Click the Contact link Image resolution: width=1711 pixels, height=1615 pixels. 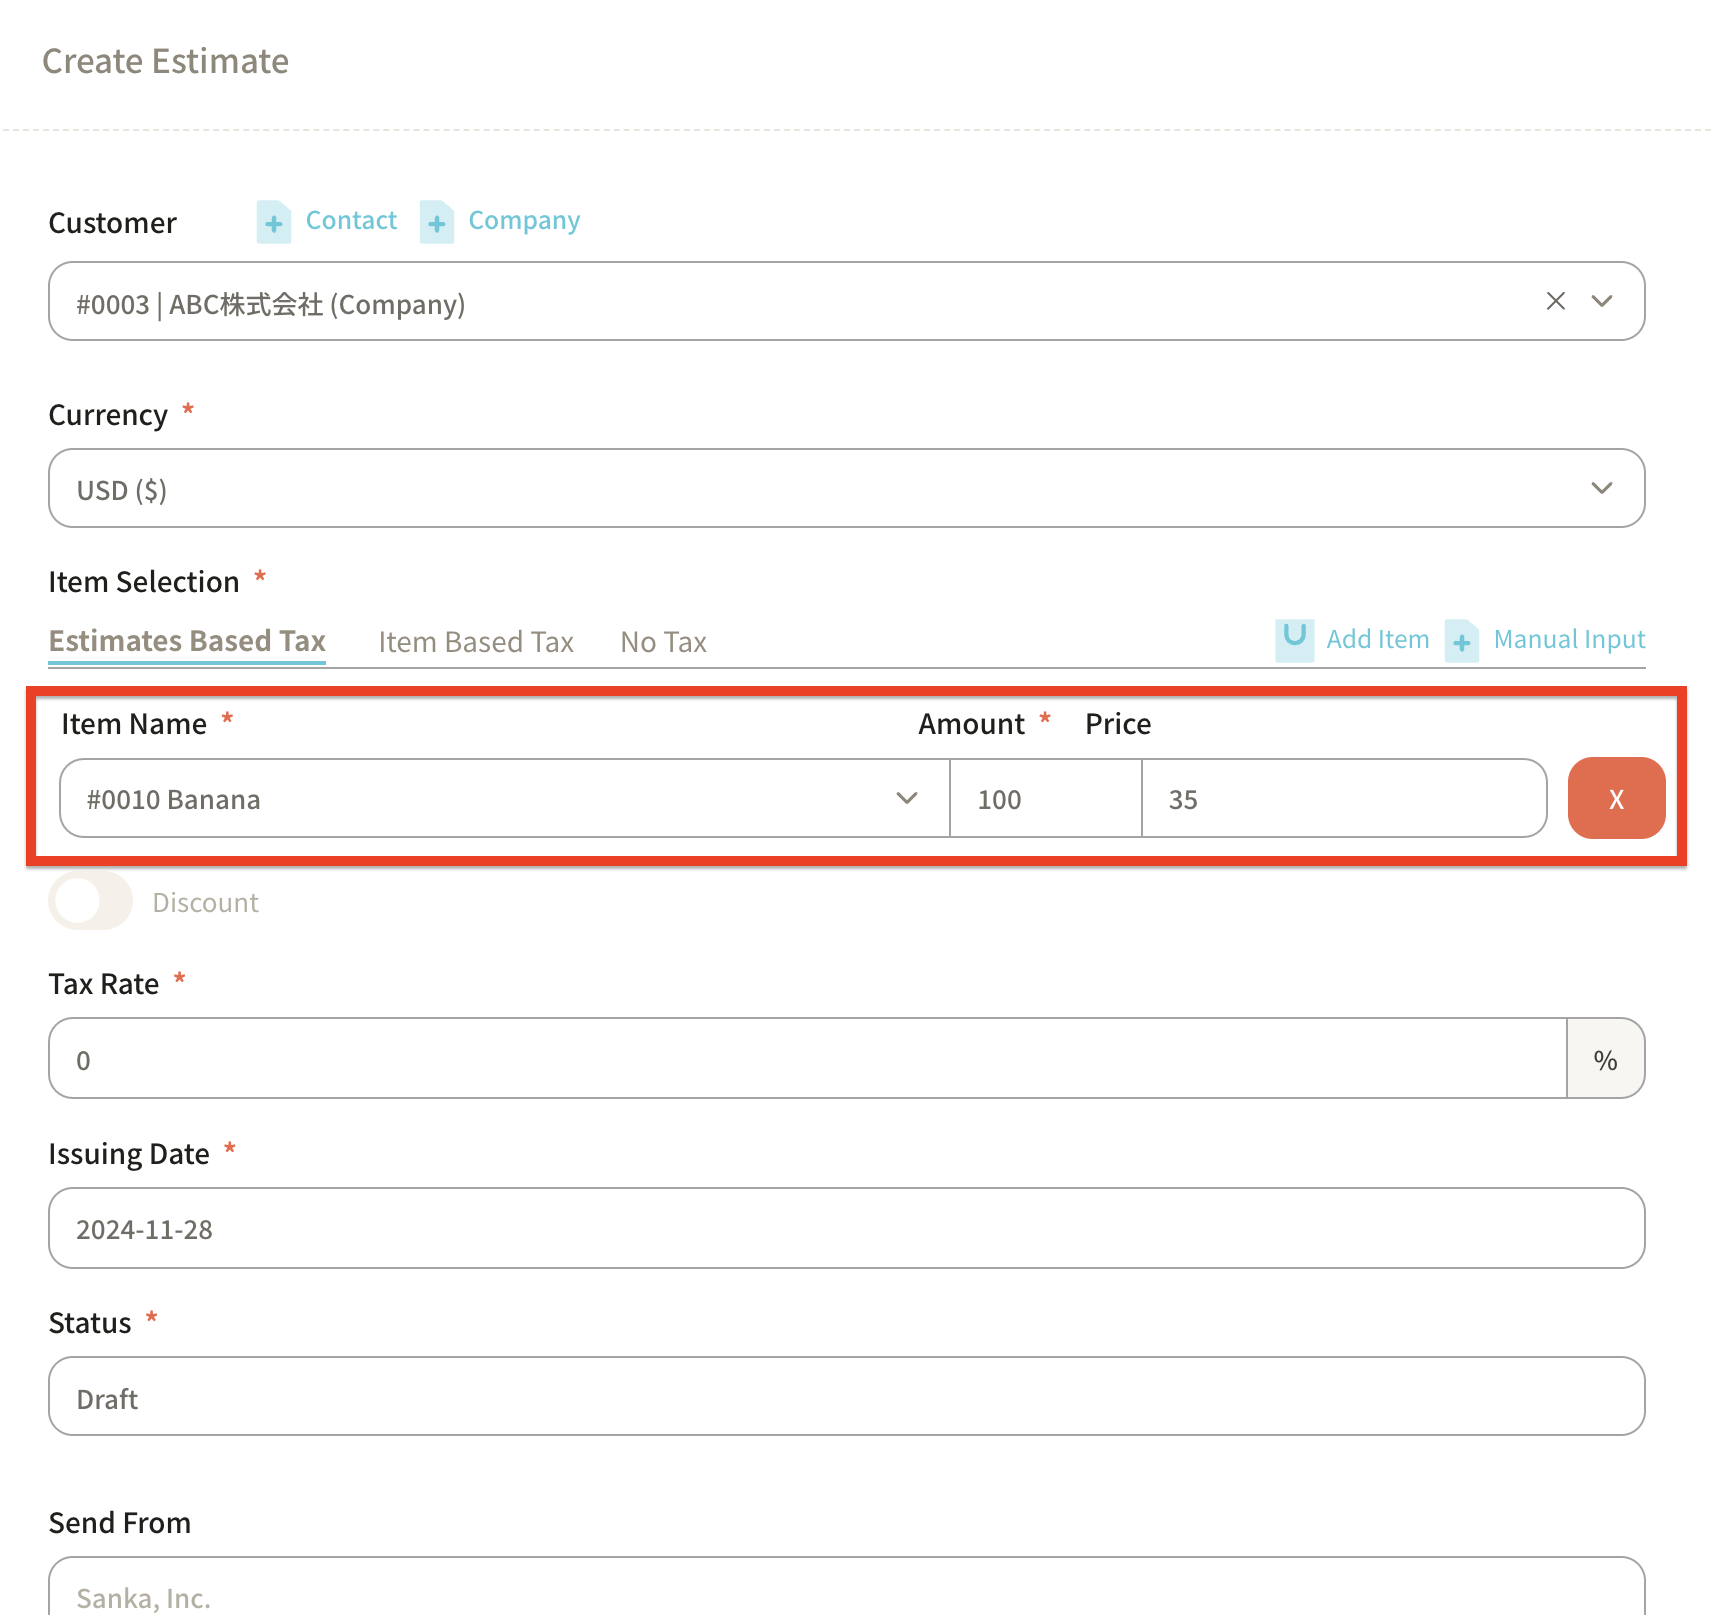[x=351, y=220]
